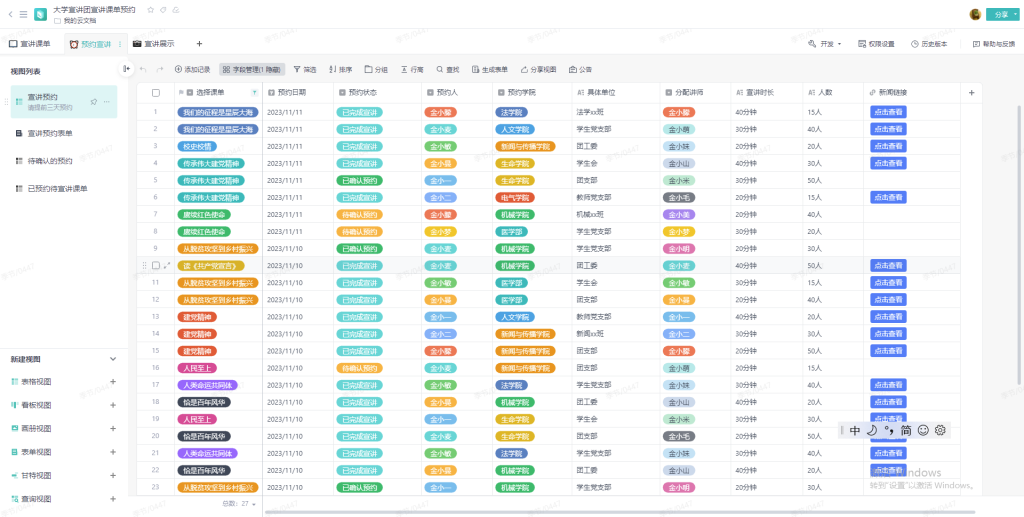This screenshot has height=517, width=1024.
Task: Click the orange 待确认预约 tag in row 7
Action: coord(359,214)
